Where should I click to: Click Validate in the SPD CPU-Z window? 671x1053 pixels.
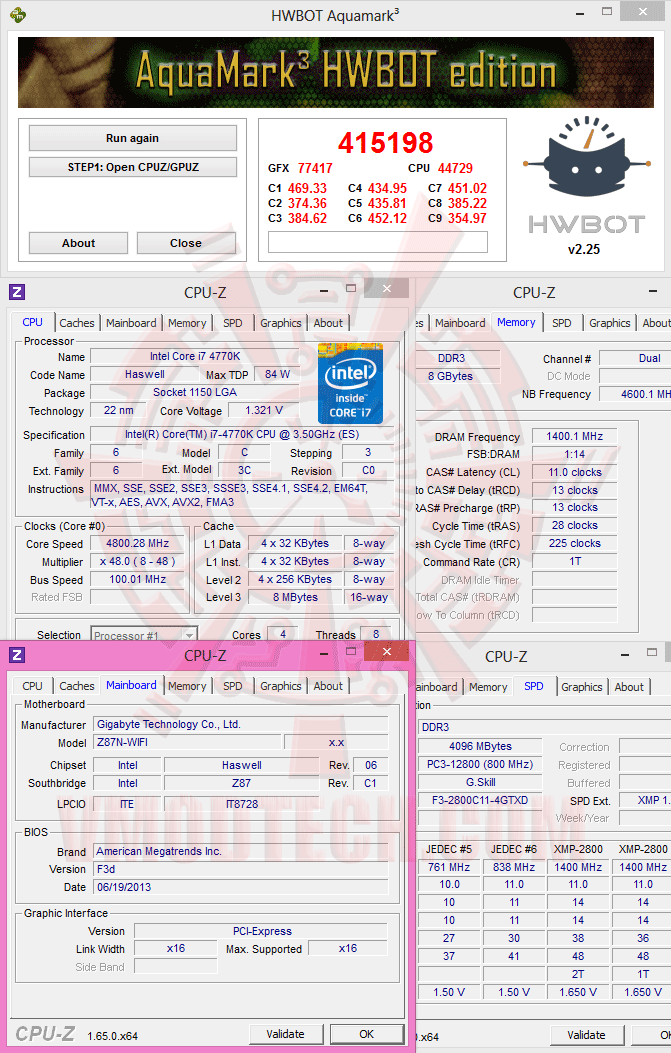click(x=586, y=1036)
